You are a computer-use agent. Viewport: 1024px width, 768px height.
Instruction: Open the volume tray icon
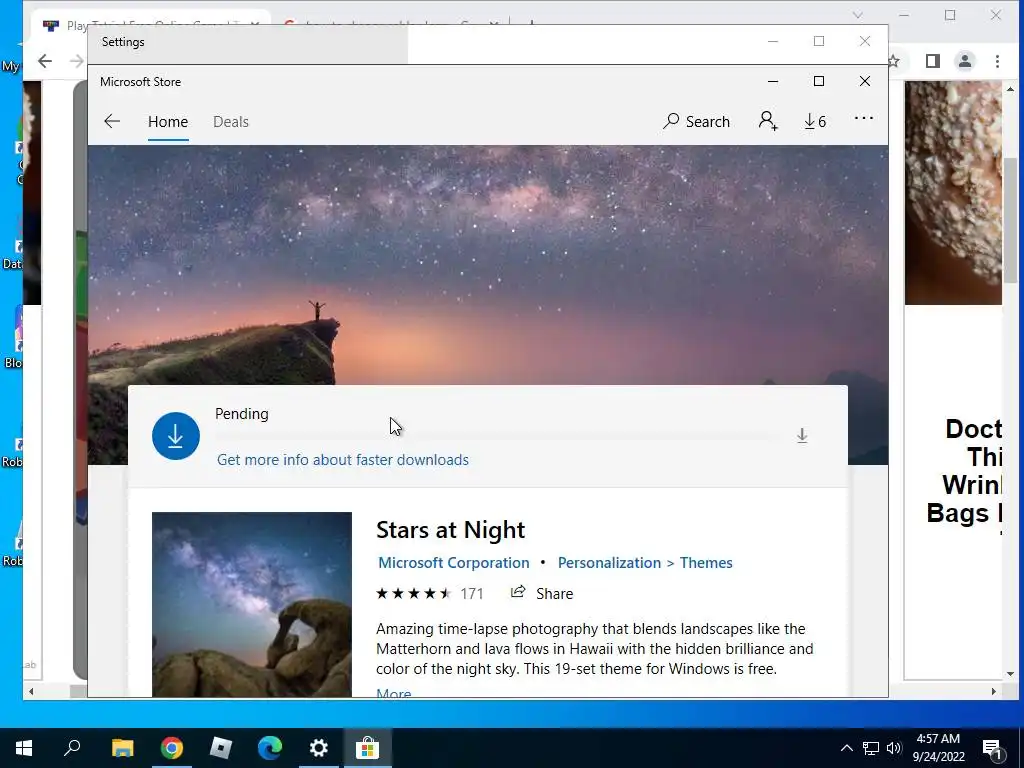click(894, 748)
